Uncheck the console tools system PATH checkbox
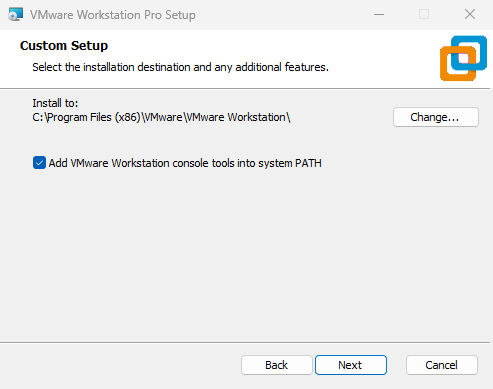The height and width of the screenshot is (389, 493). [39, 163]
